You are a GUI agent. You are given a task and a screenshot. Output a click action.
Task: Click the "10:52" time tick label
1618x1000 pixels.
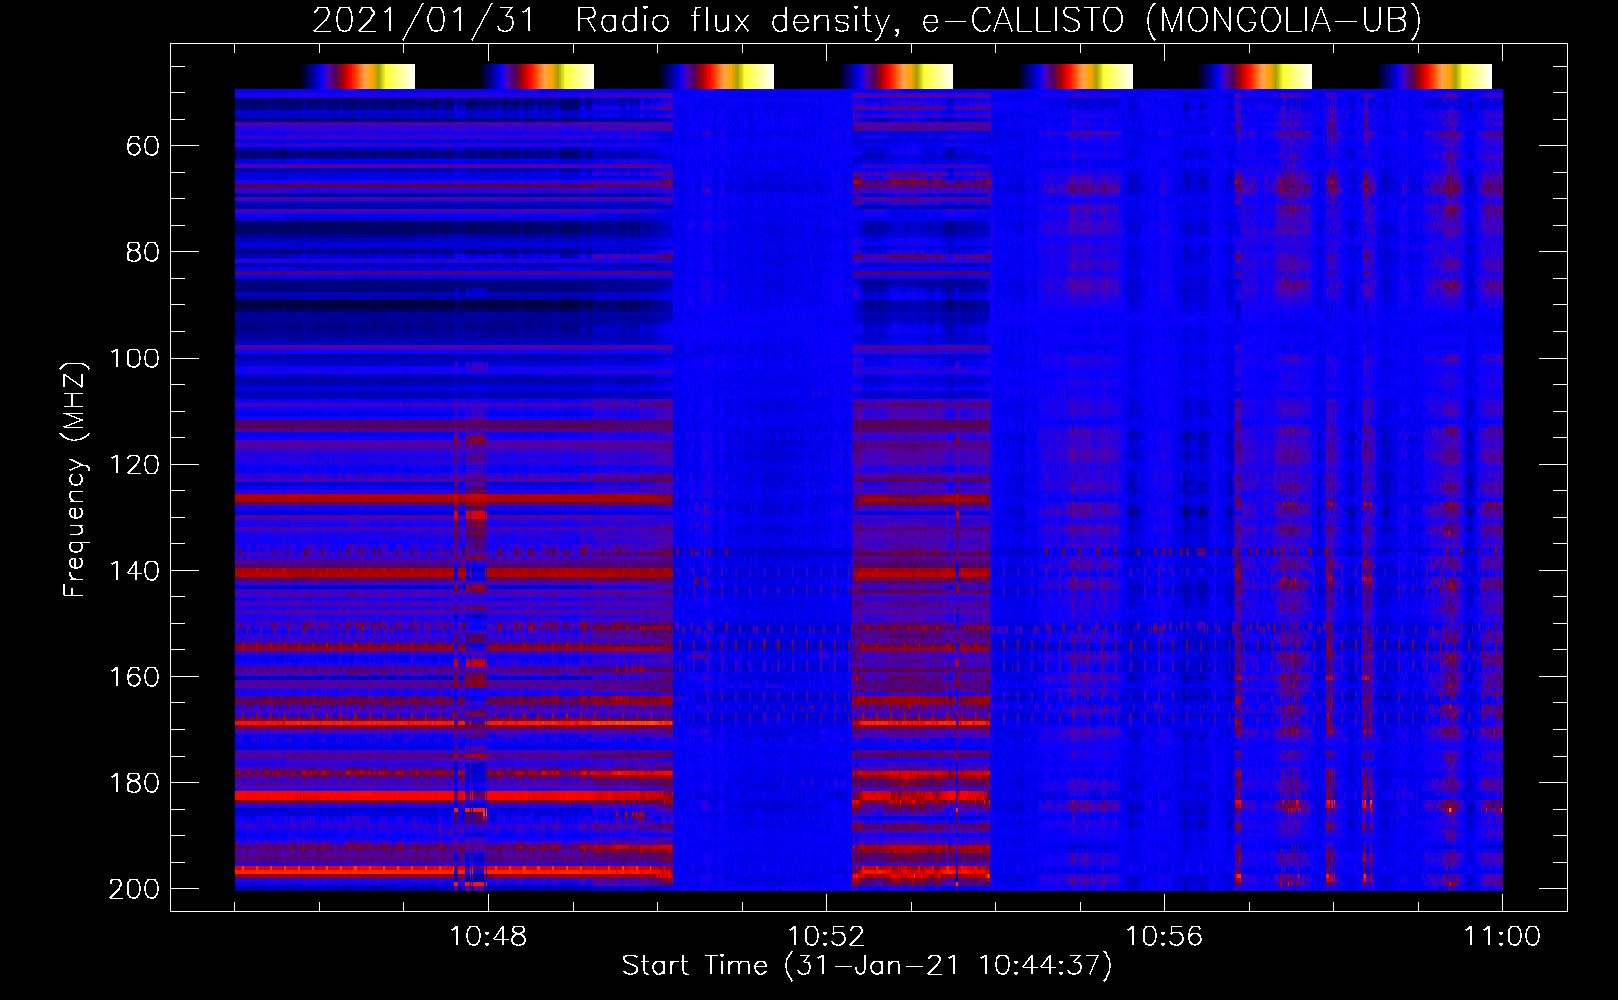(x=826, y=937)
